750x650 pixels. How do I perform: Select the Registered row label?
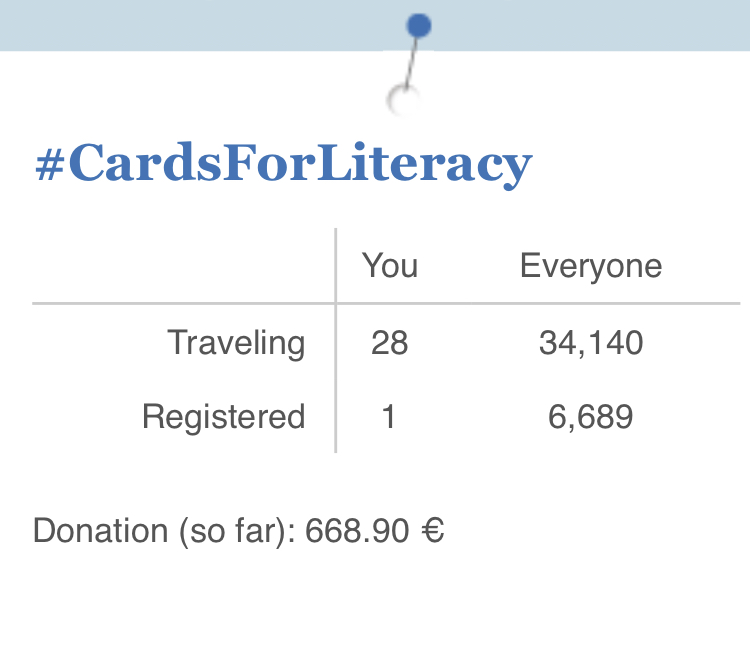(224, 417)
